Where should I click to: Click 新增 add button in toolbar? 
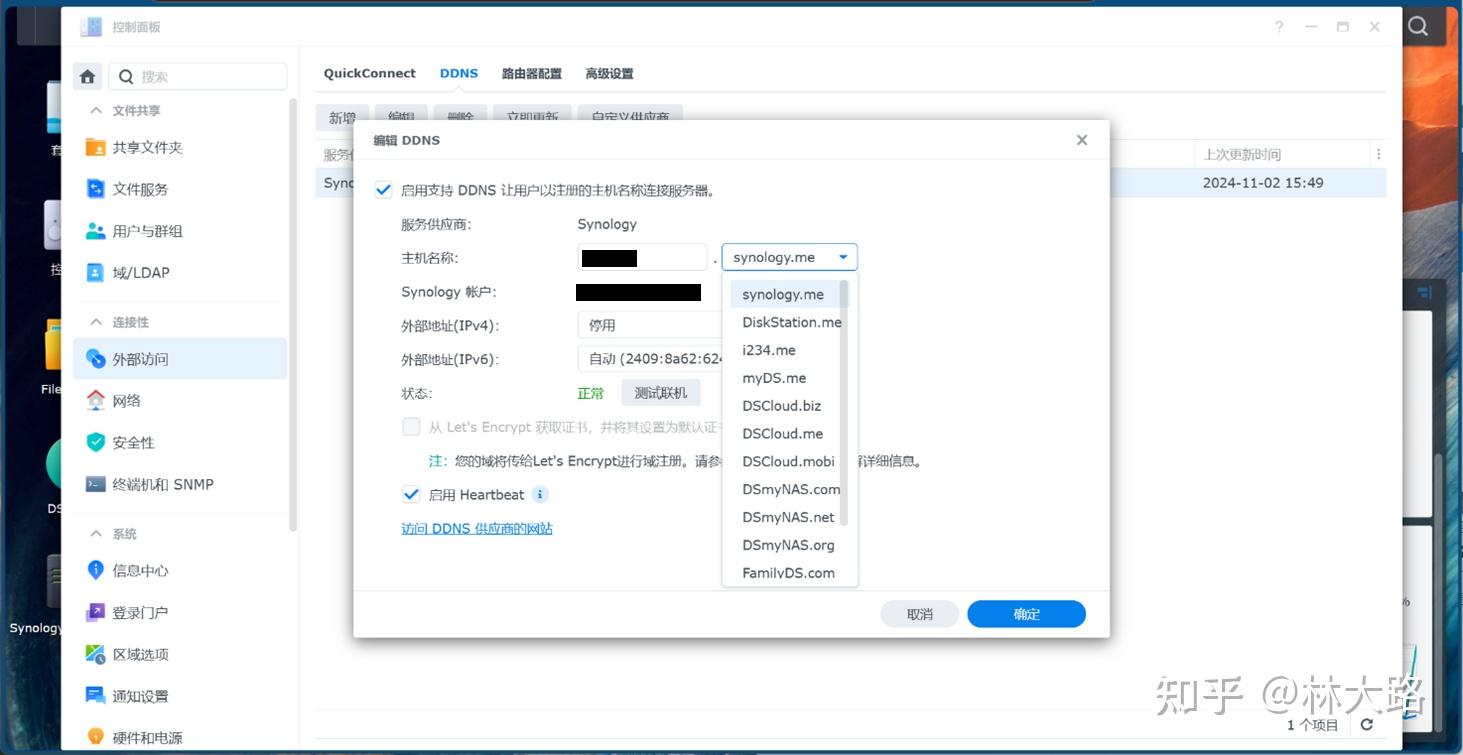tap(342, 117)
